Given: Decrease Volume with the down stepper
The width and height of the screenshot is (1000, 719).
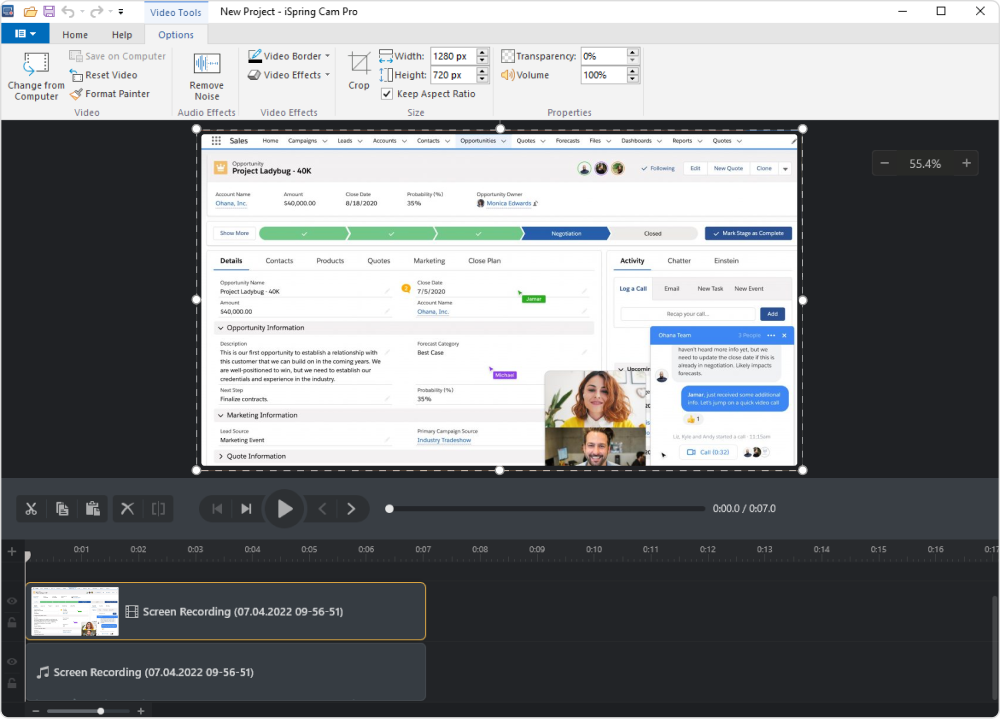Looking at the screenshot, I should tap(632, 79).
